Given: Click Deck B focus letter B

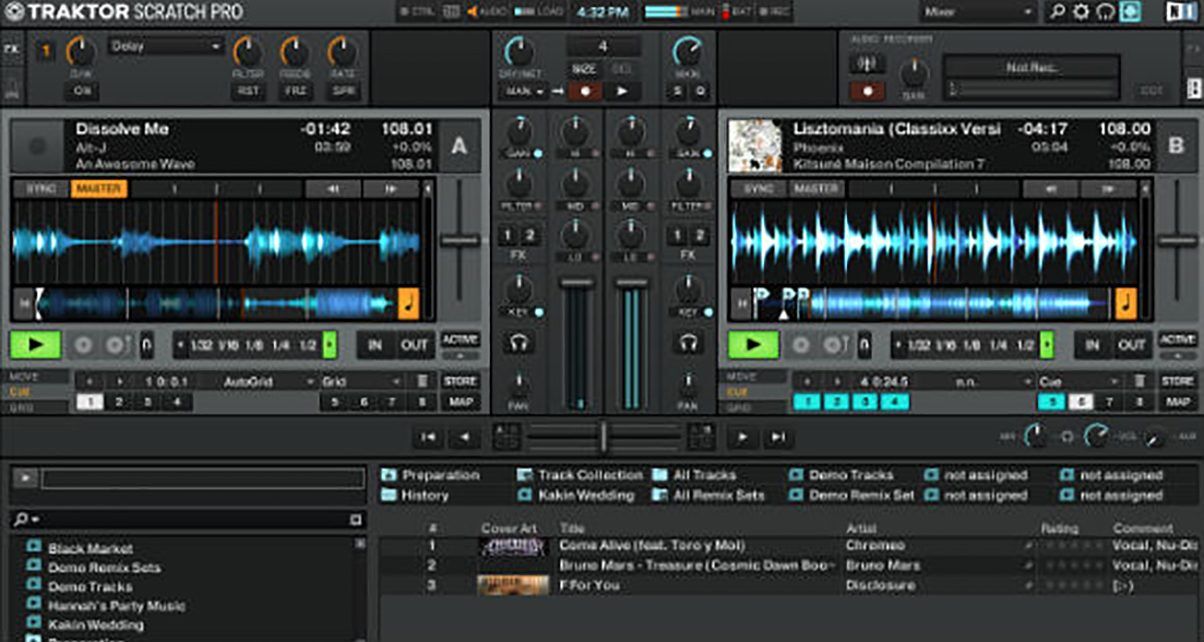Looking at the screenshot, I should [x=1176, y=146].
